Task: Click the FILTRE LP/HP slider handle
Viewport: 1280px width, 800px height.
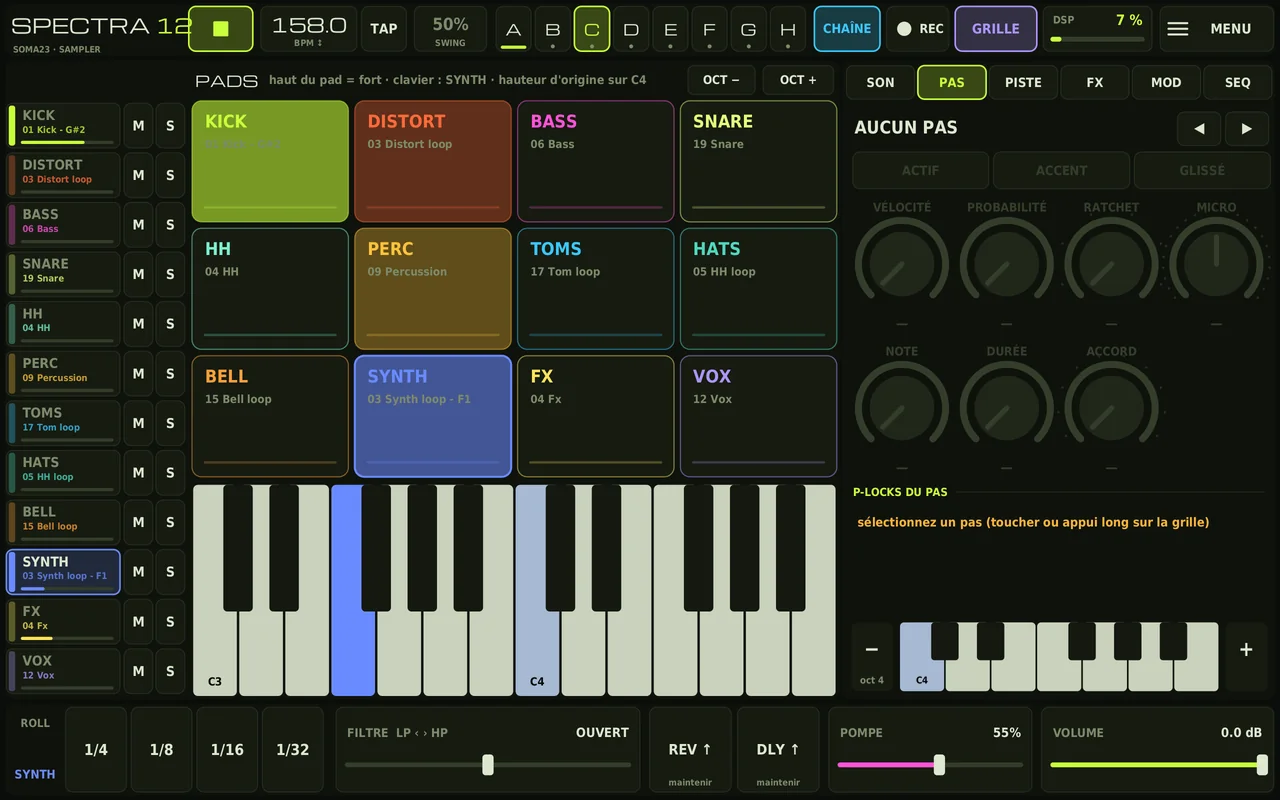Action: pos(488,765)
